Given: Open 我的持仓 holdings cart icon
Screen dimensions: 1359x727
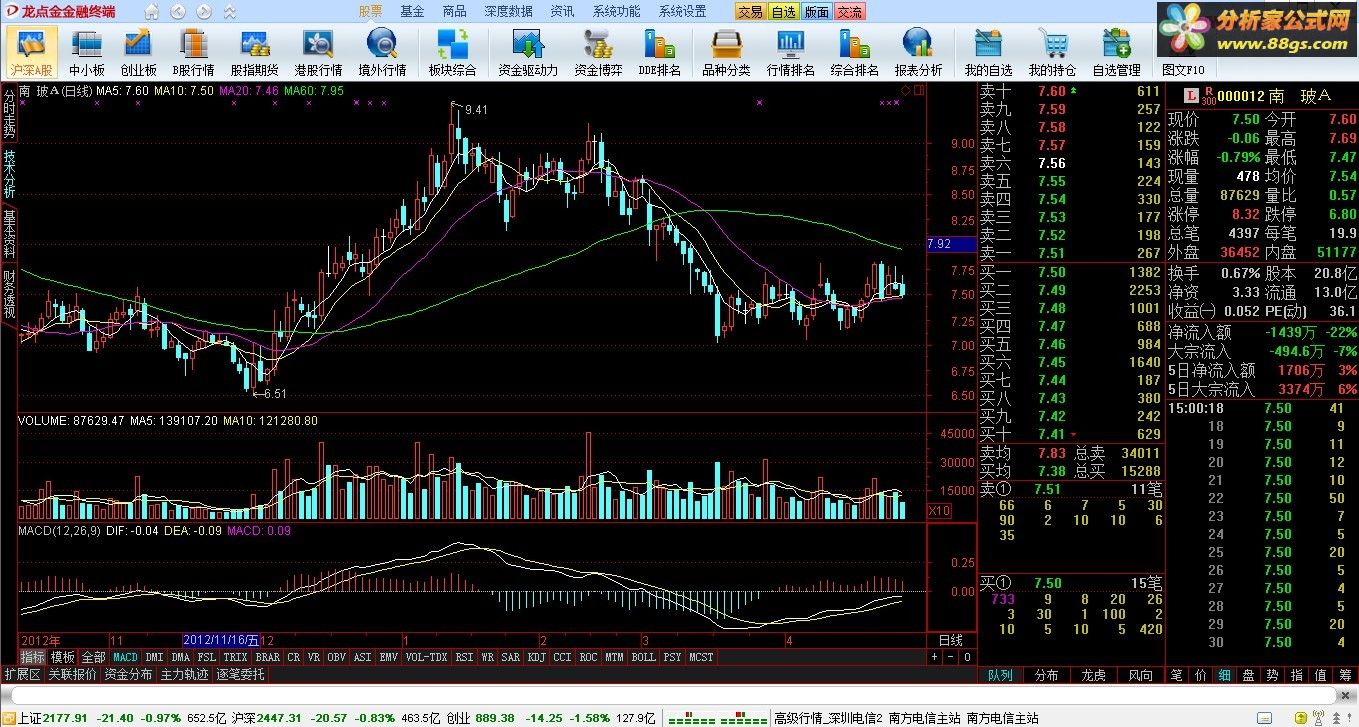Looking at the screenshot, I should (x=1052, y=52).
